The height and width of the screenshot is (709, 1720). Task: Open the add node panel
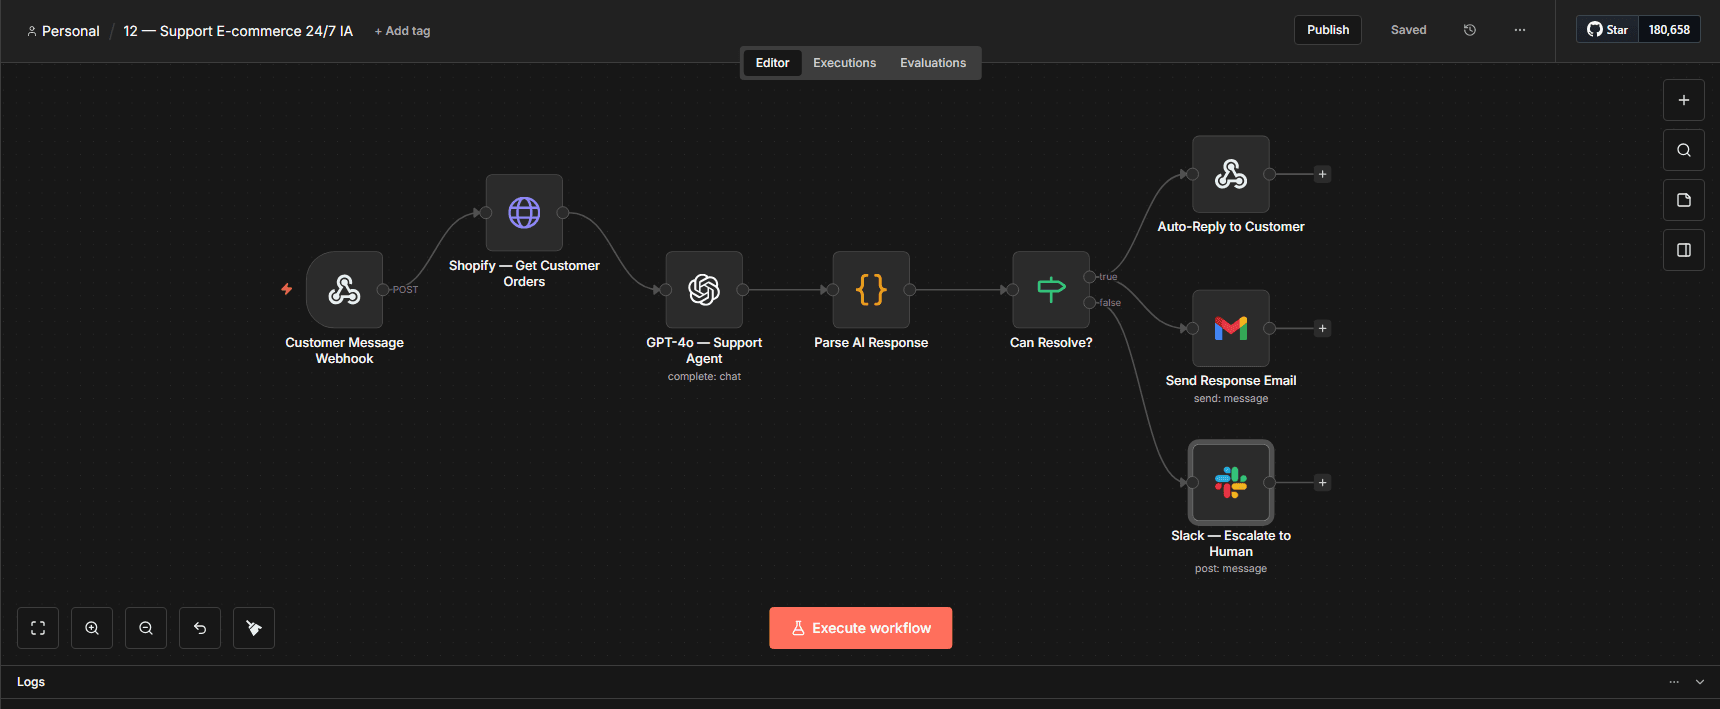(x=1684, y=100)
